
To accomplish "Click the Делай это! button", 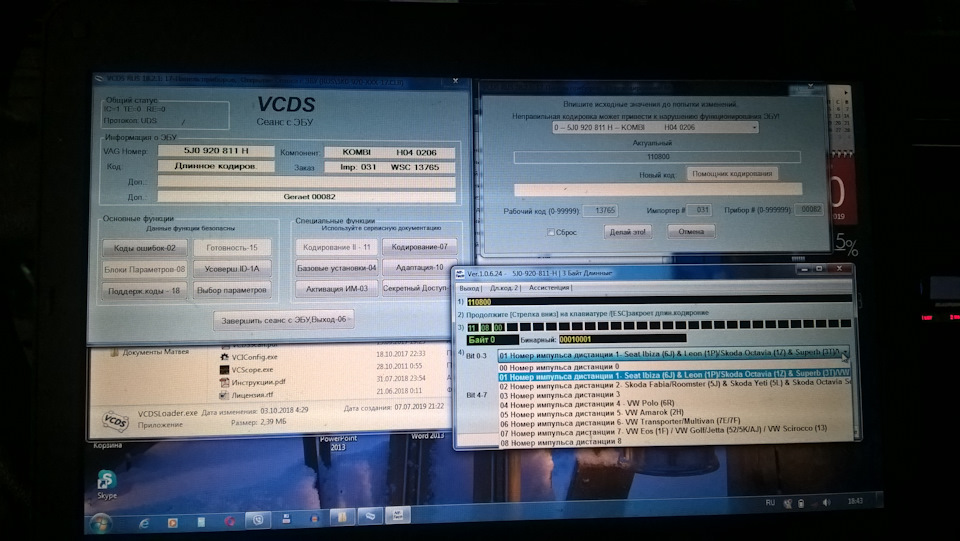I will [x=628, y=232].
